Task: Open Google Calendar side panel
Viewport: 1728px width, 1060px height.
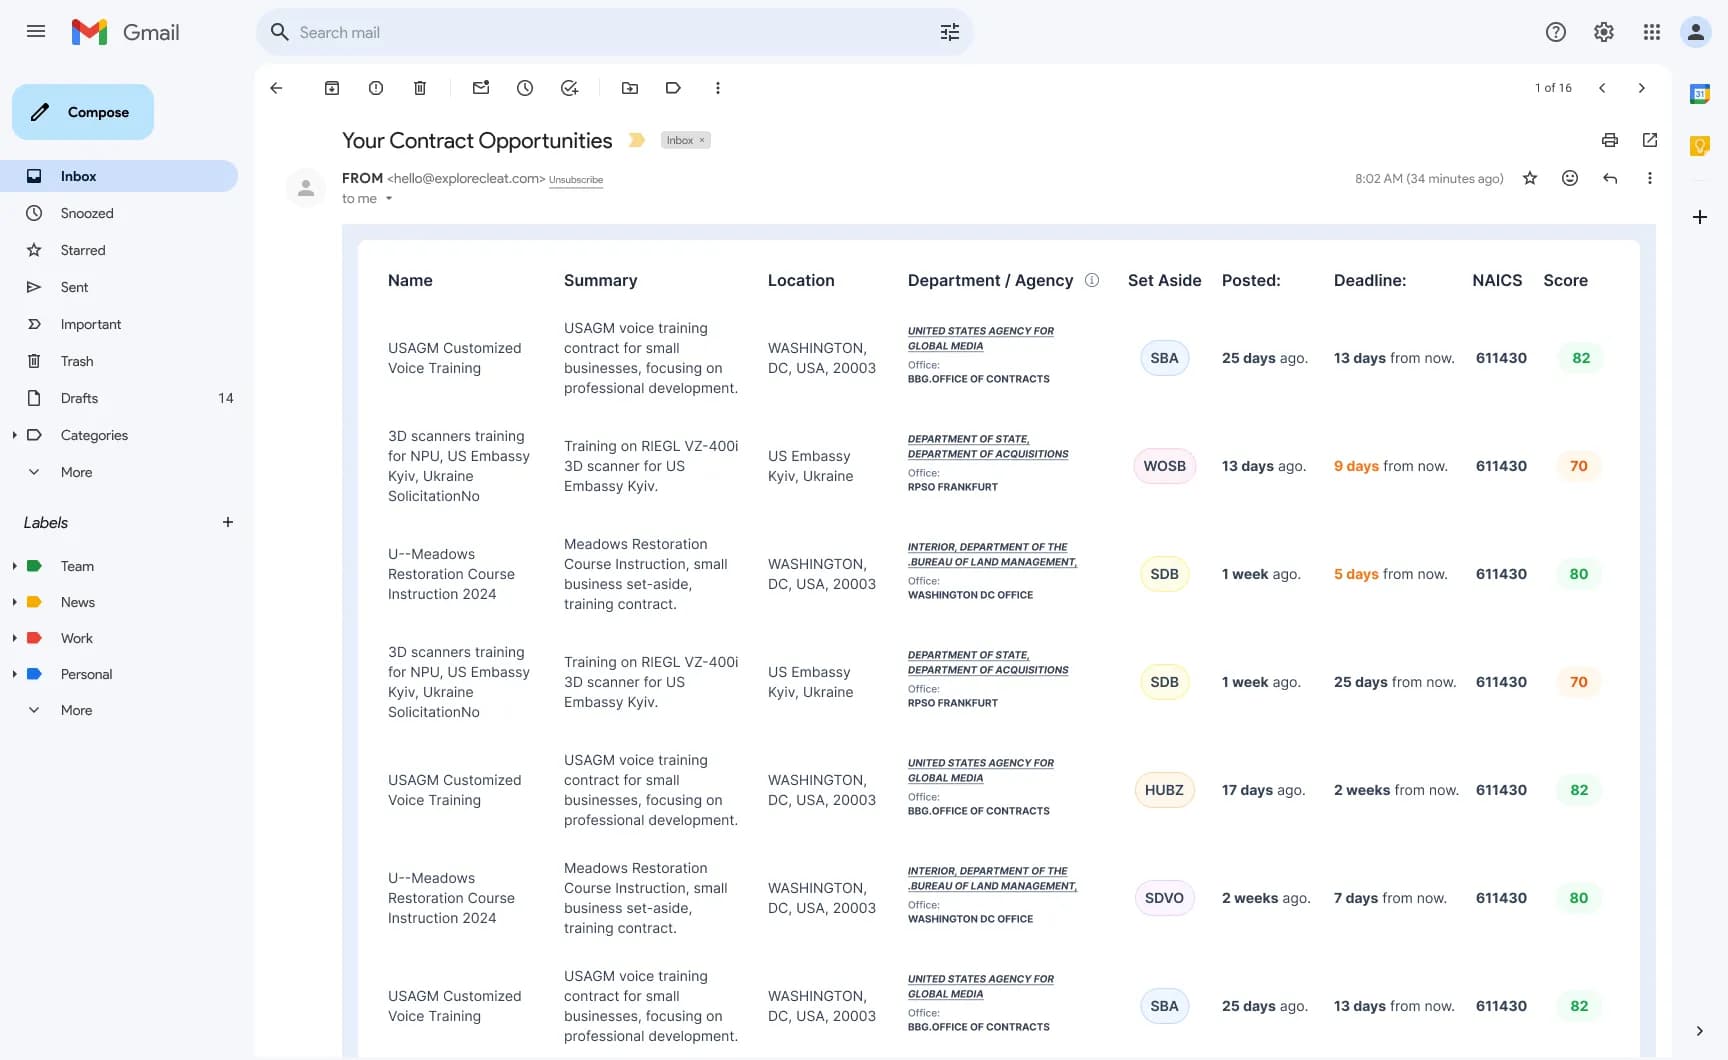Action: [x=1700, y=94]
